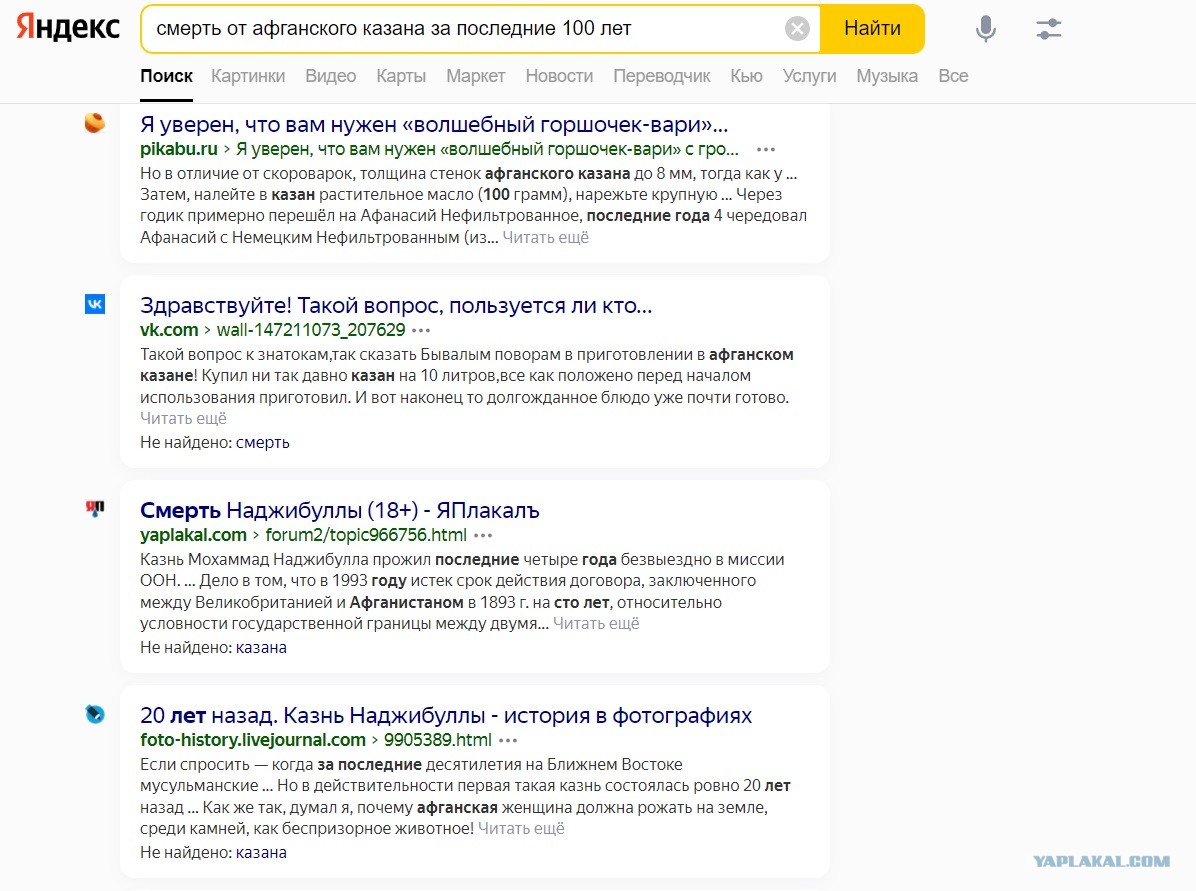Open result «волшебный горшочек-вари» title

[x=434, y=124]
